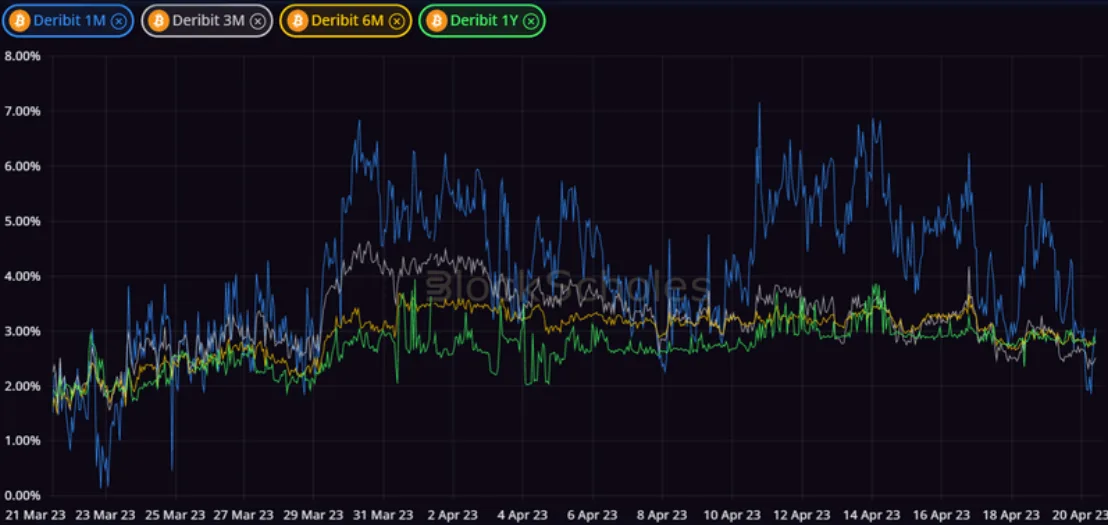Click the 27 Mar 23 date label

pyautogui.click(x=244, y=514)
